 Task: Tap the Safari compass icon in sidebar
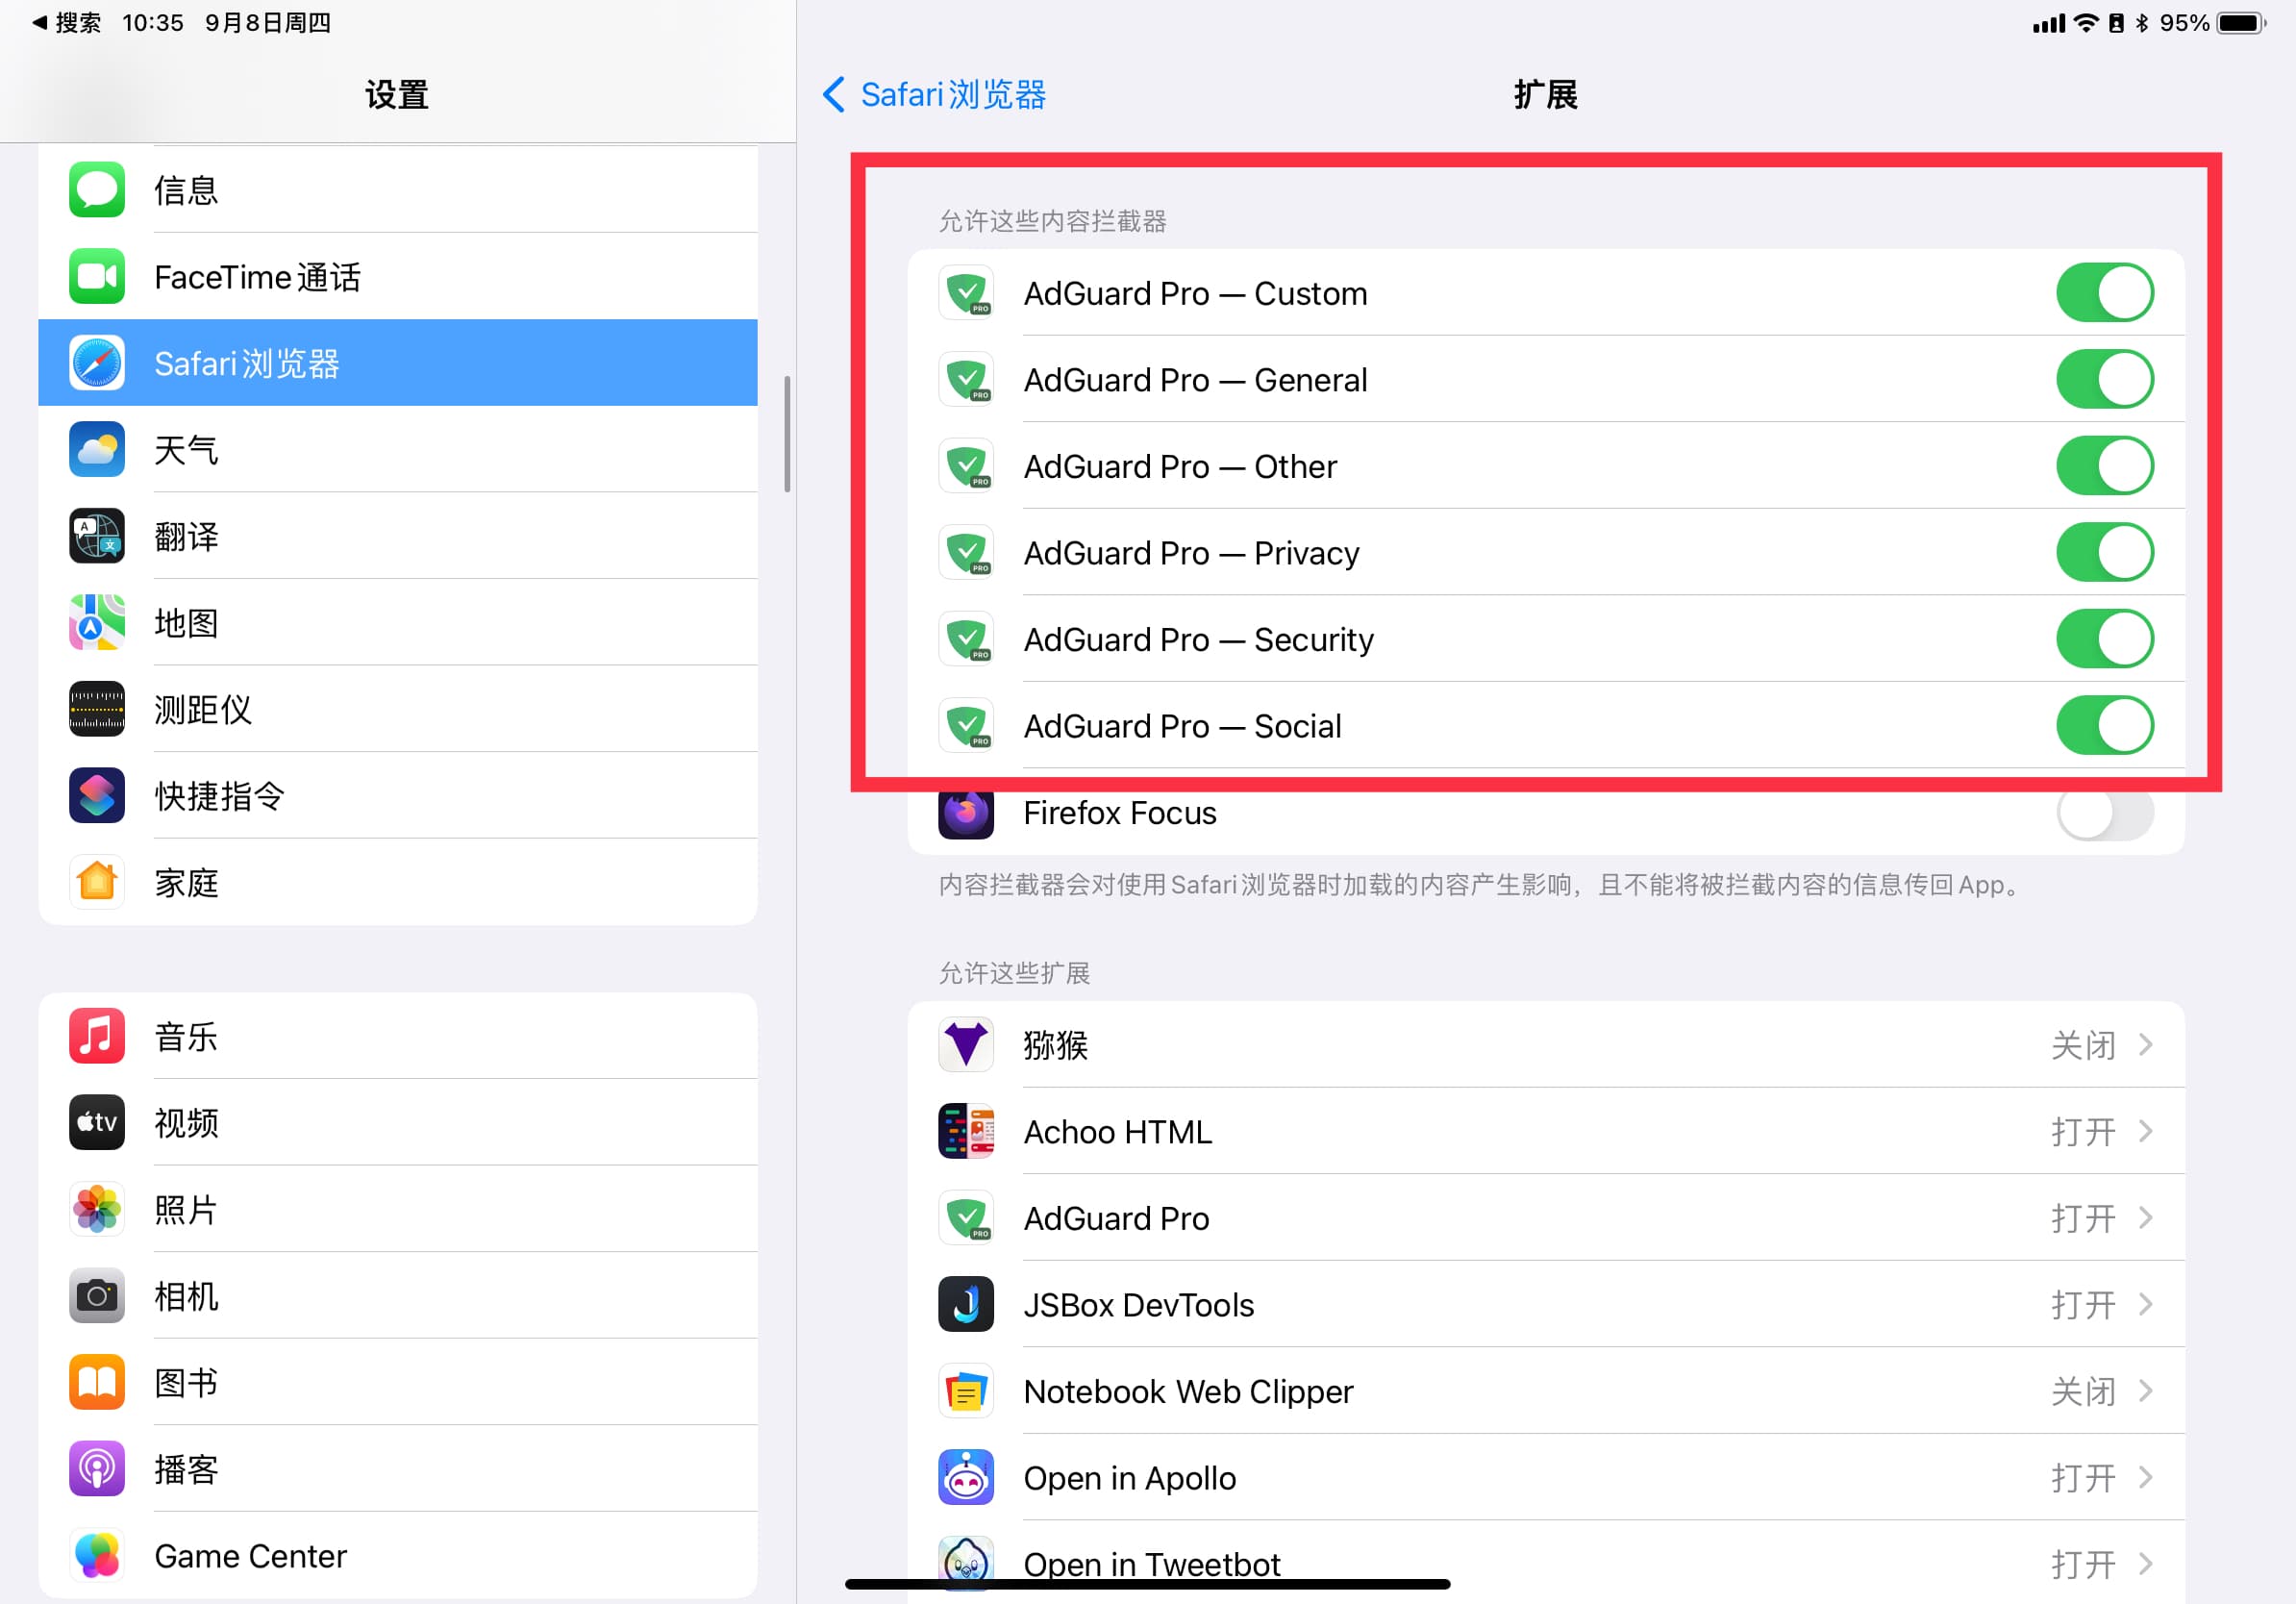click(97, 362)
